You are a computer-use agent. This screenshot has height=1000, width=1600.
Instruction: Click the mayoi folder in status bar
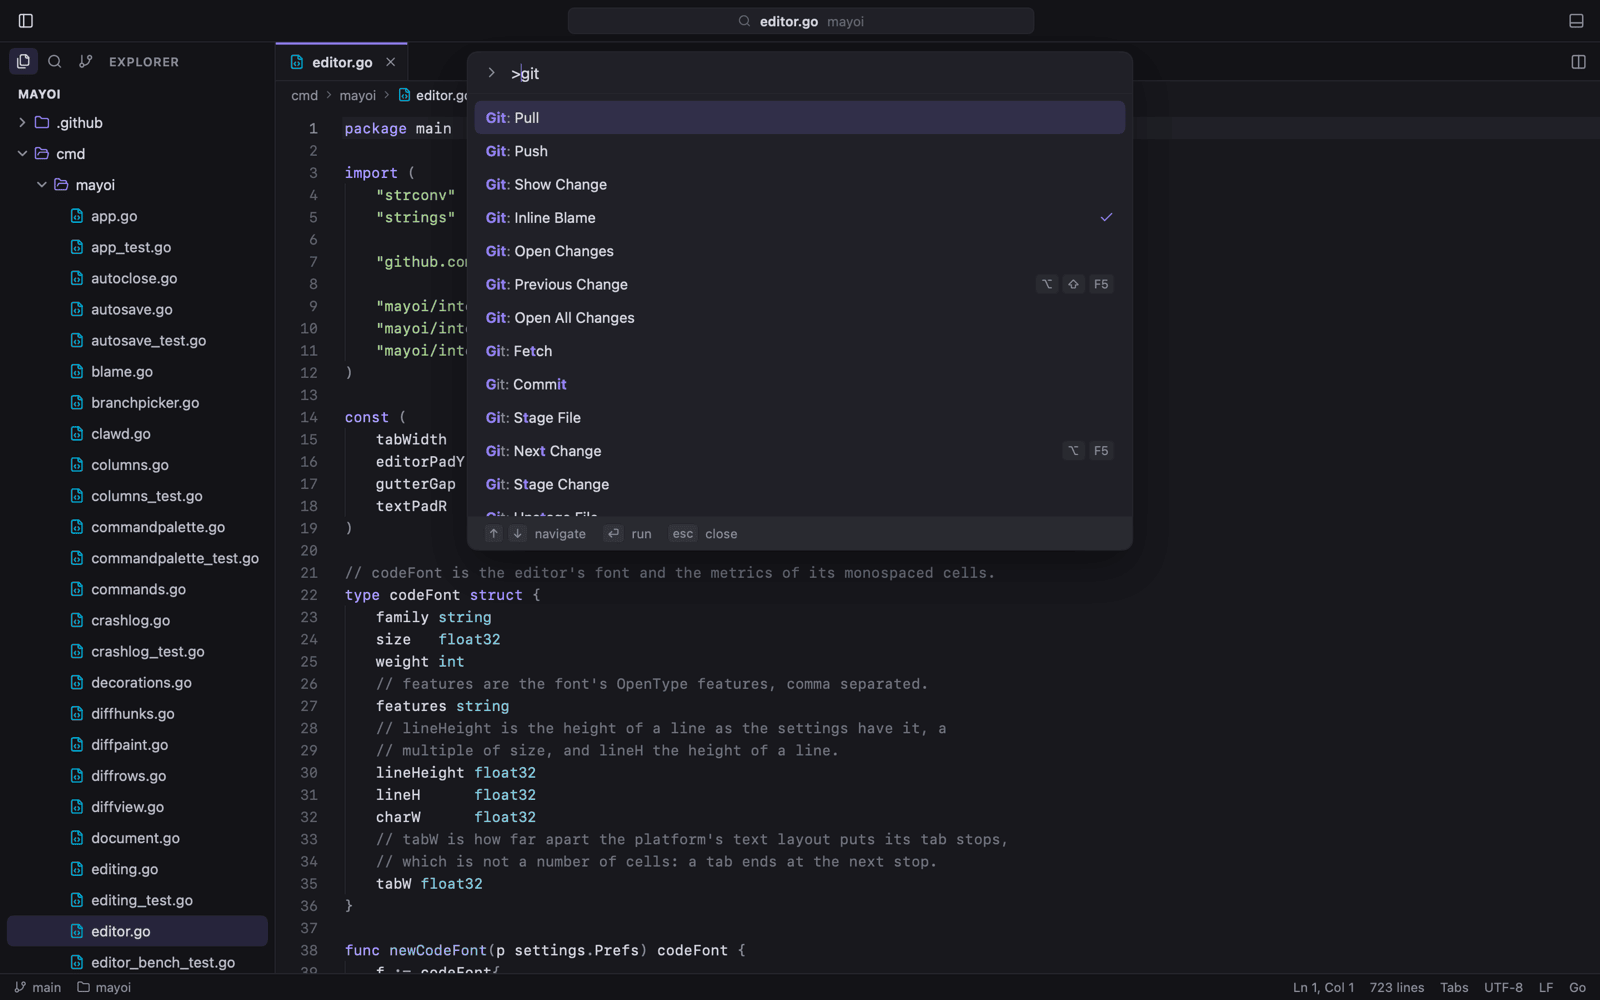tap(104, 987)
